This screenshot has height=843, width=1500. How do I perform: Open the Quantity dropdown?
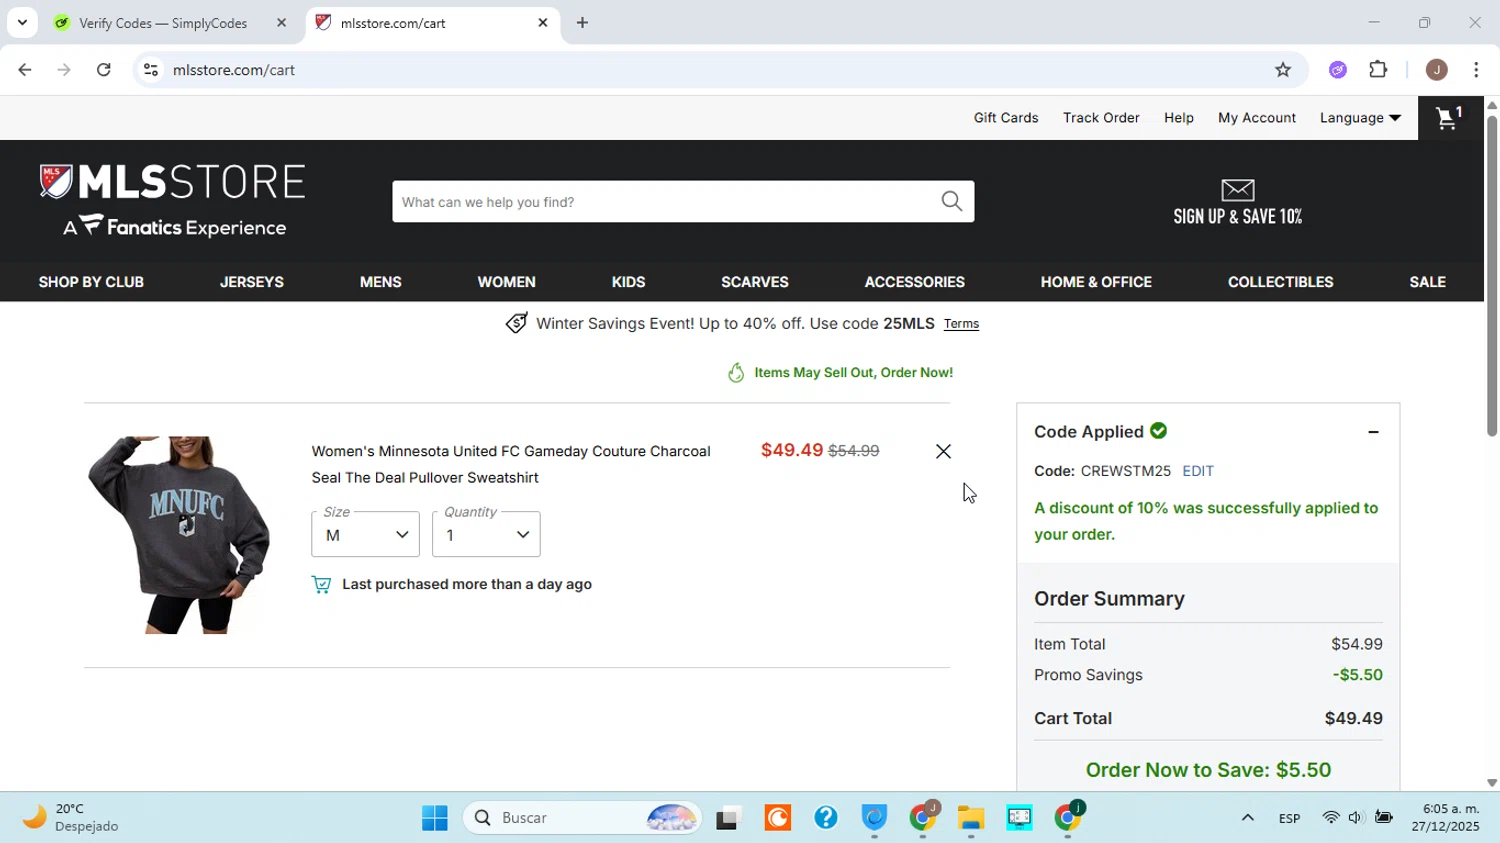click(x=486, y=534)
